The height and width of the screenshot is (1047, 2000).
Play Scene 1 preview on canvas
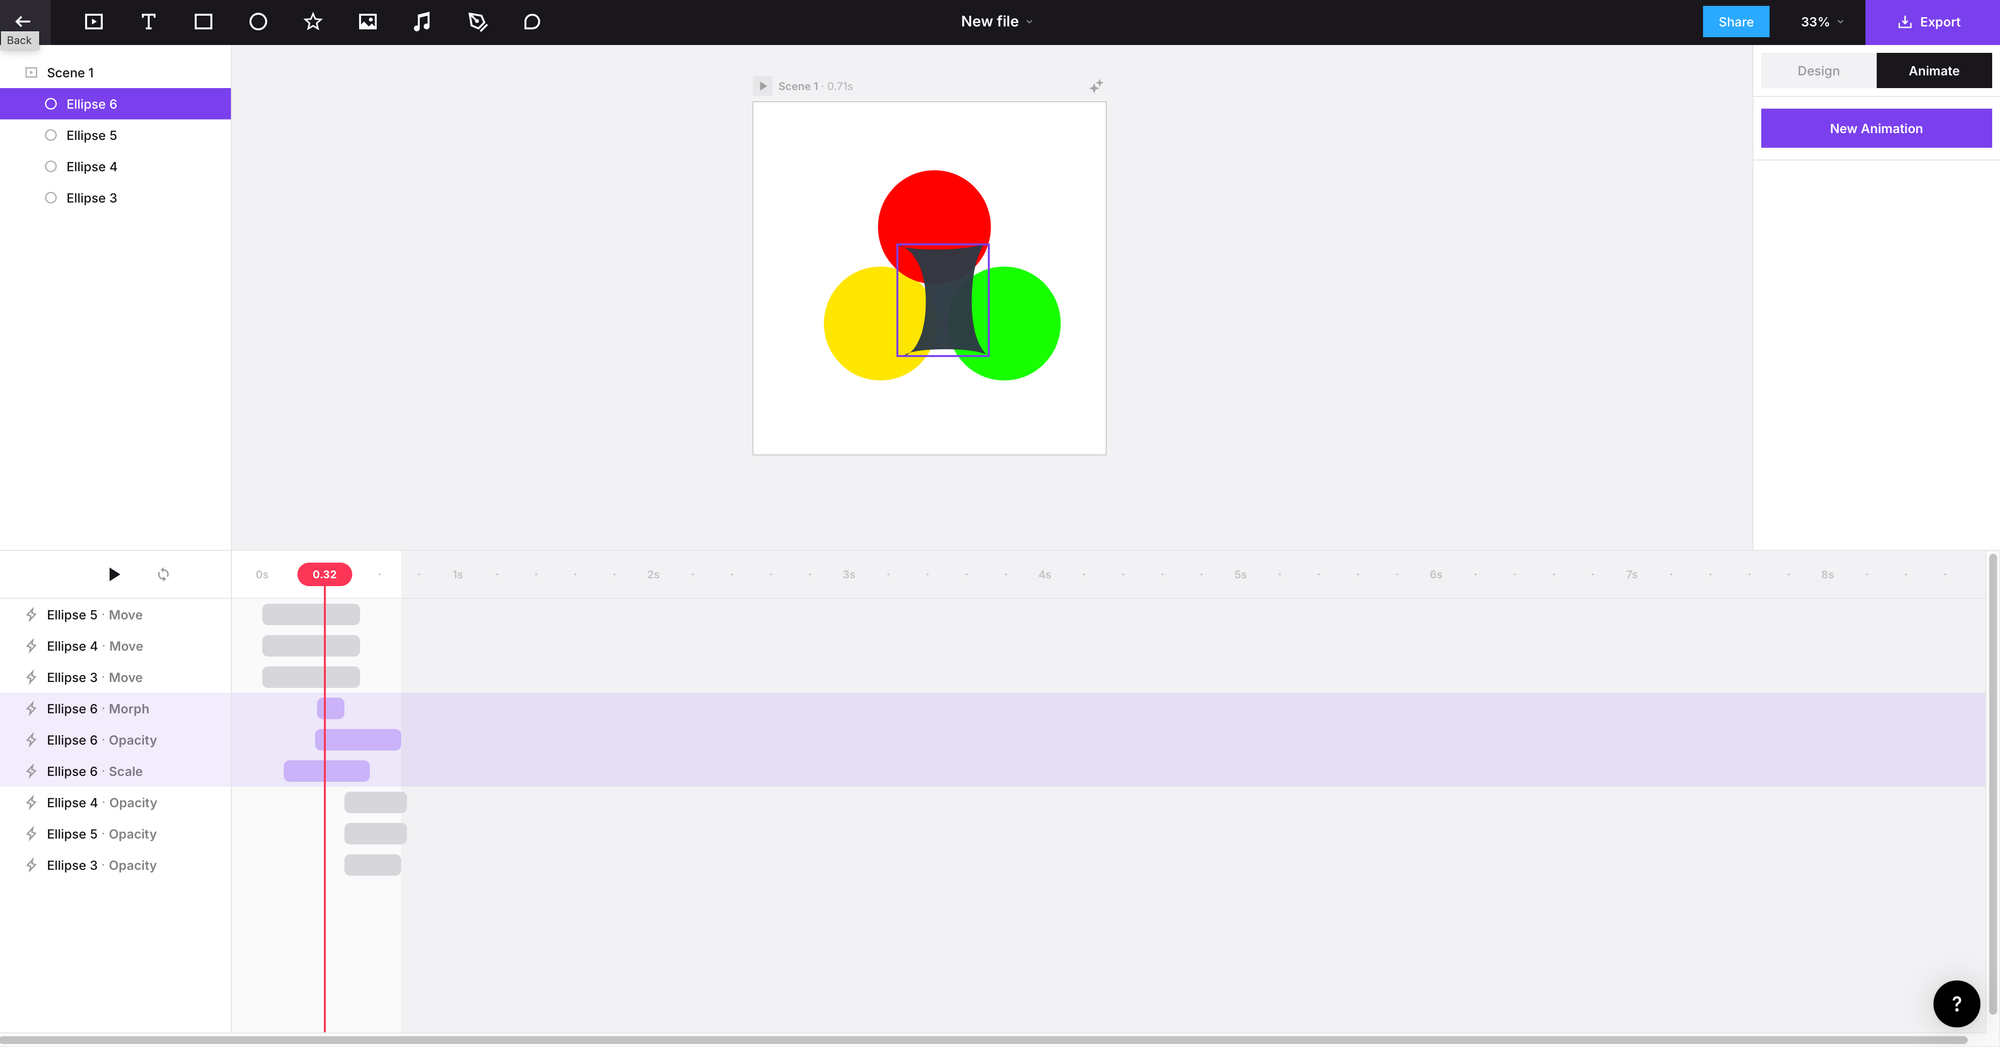tap(763, 86)
